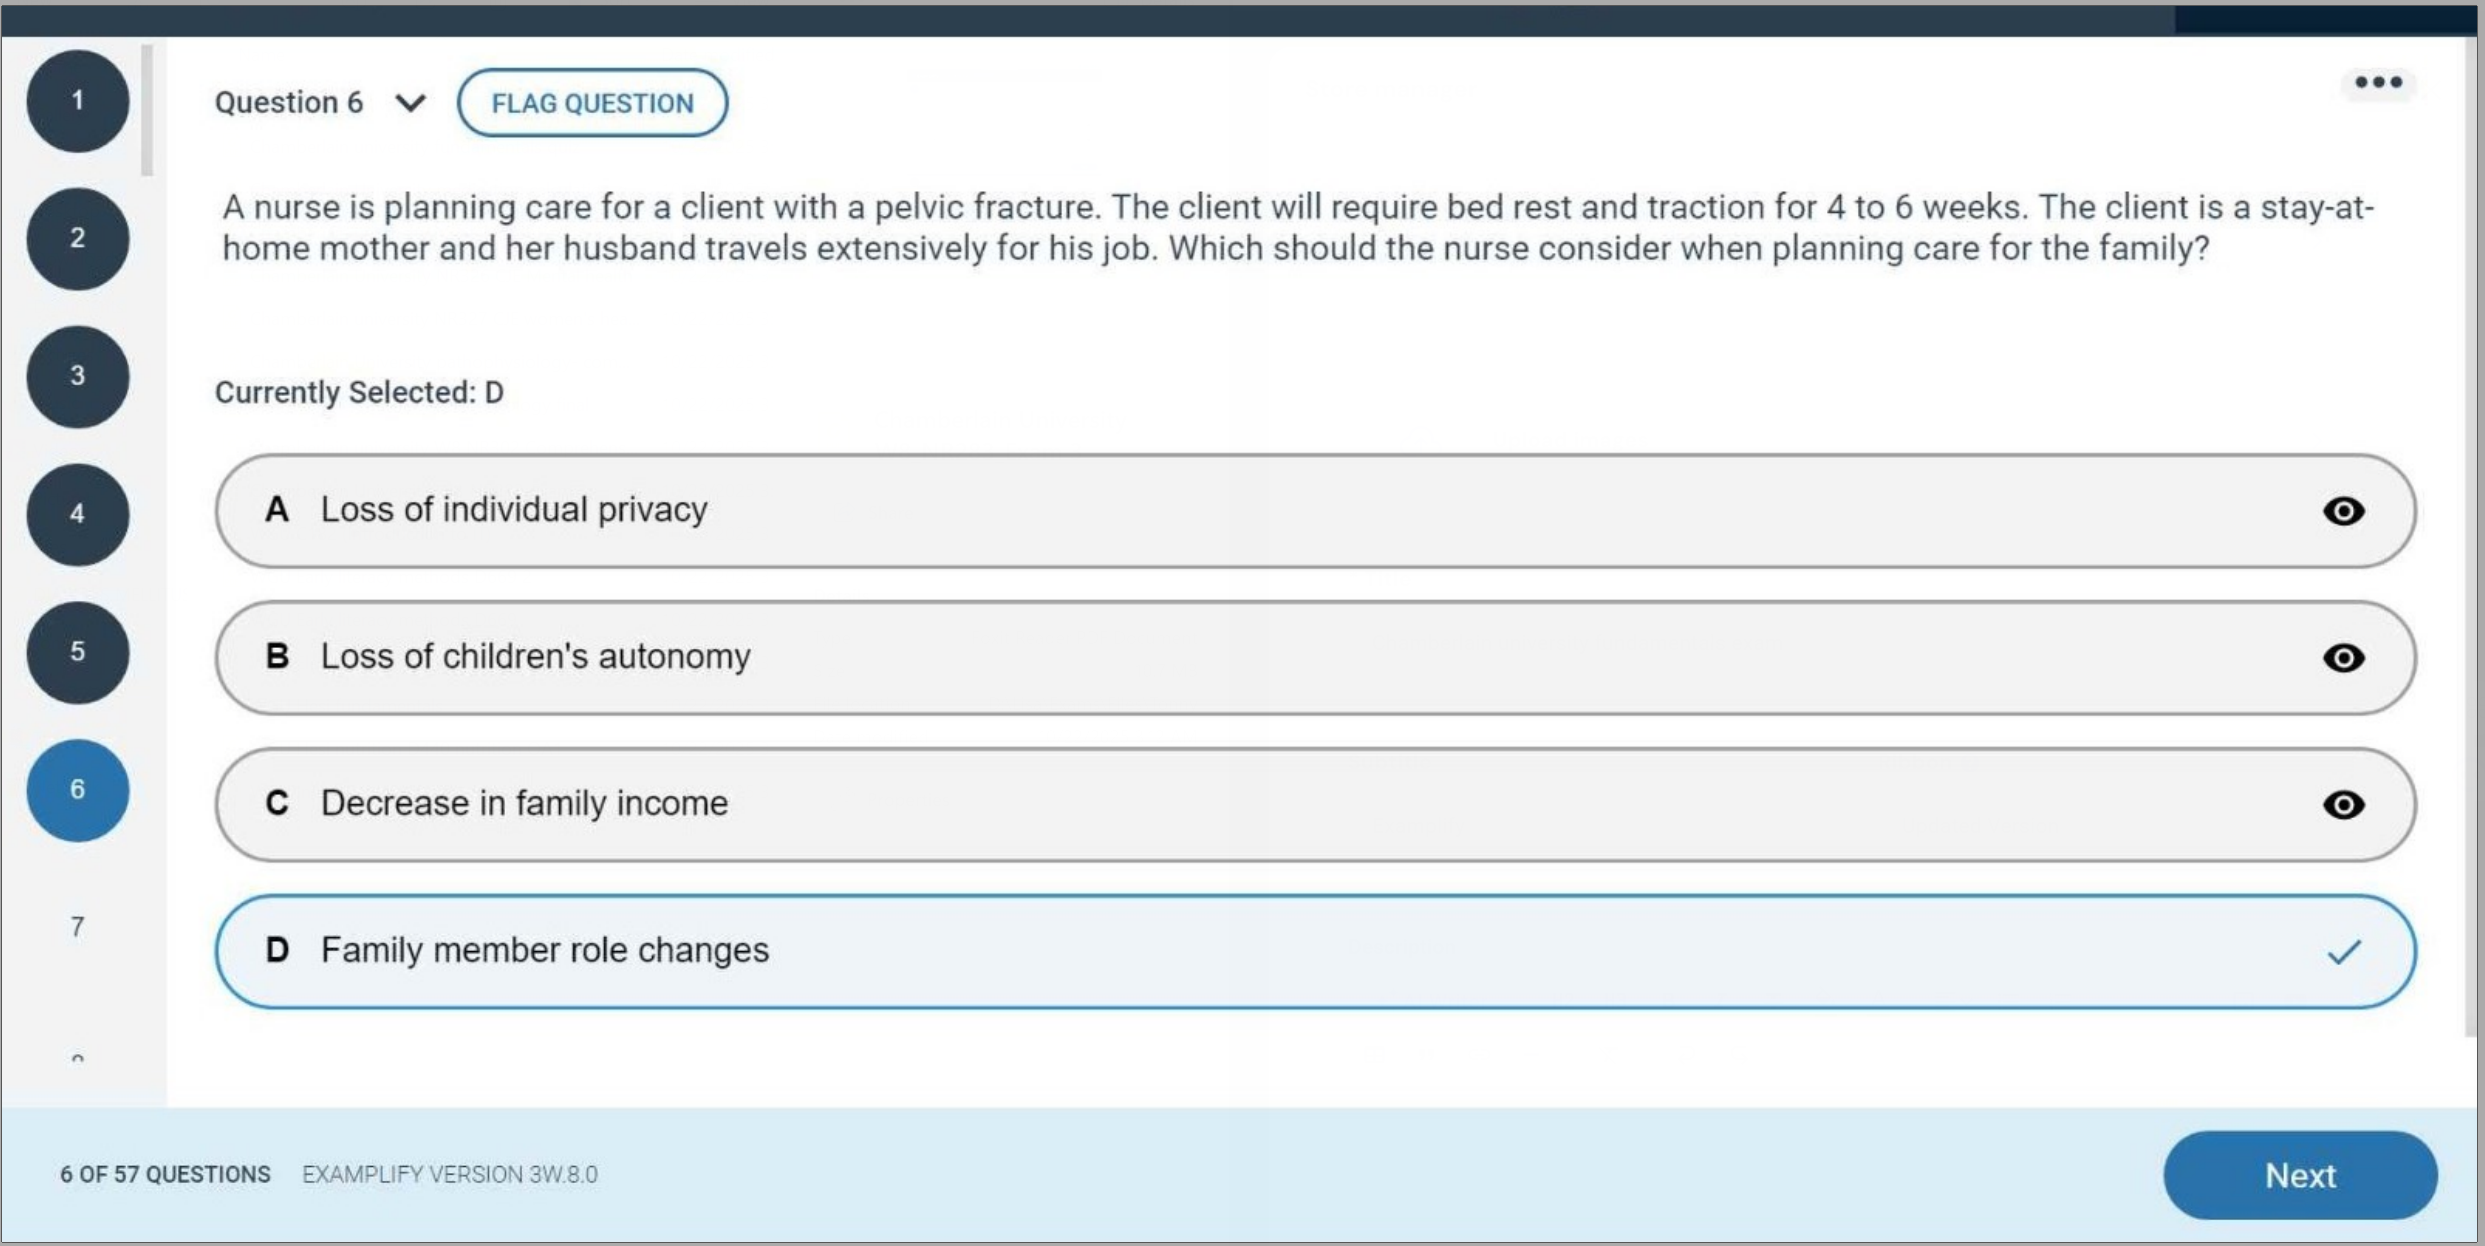Jump to question 2 in the sidebar
The width and height of the screenshot is (2485, 1246).
(x=77, y=238)
